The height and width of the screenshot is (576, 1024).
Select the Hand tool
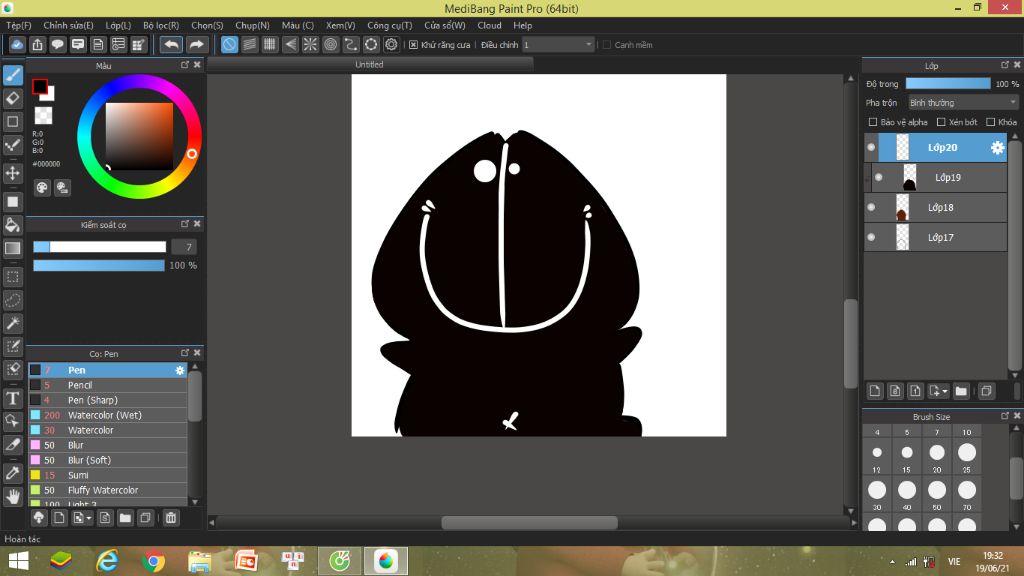pyautogui.click(x=13, y=497)
